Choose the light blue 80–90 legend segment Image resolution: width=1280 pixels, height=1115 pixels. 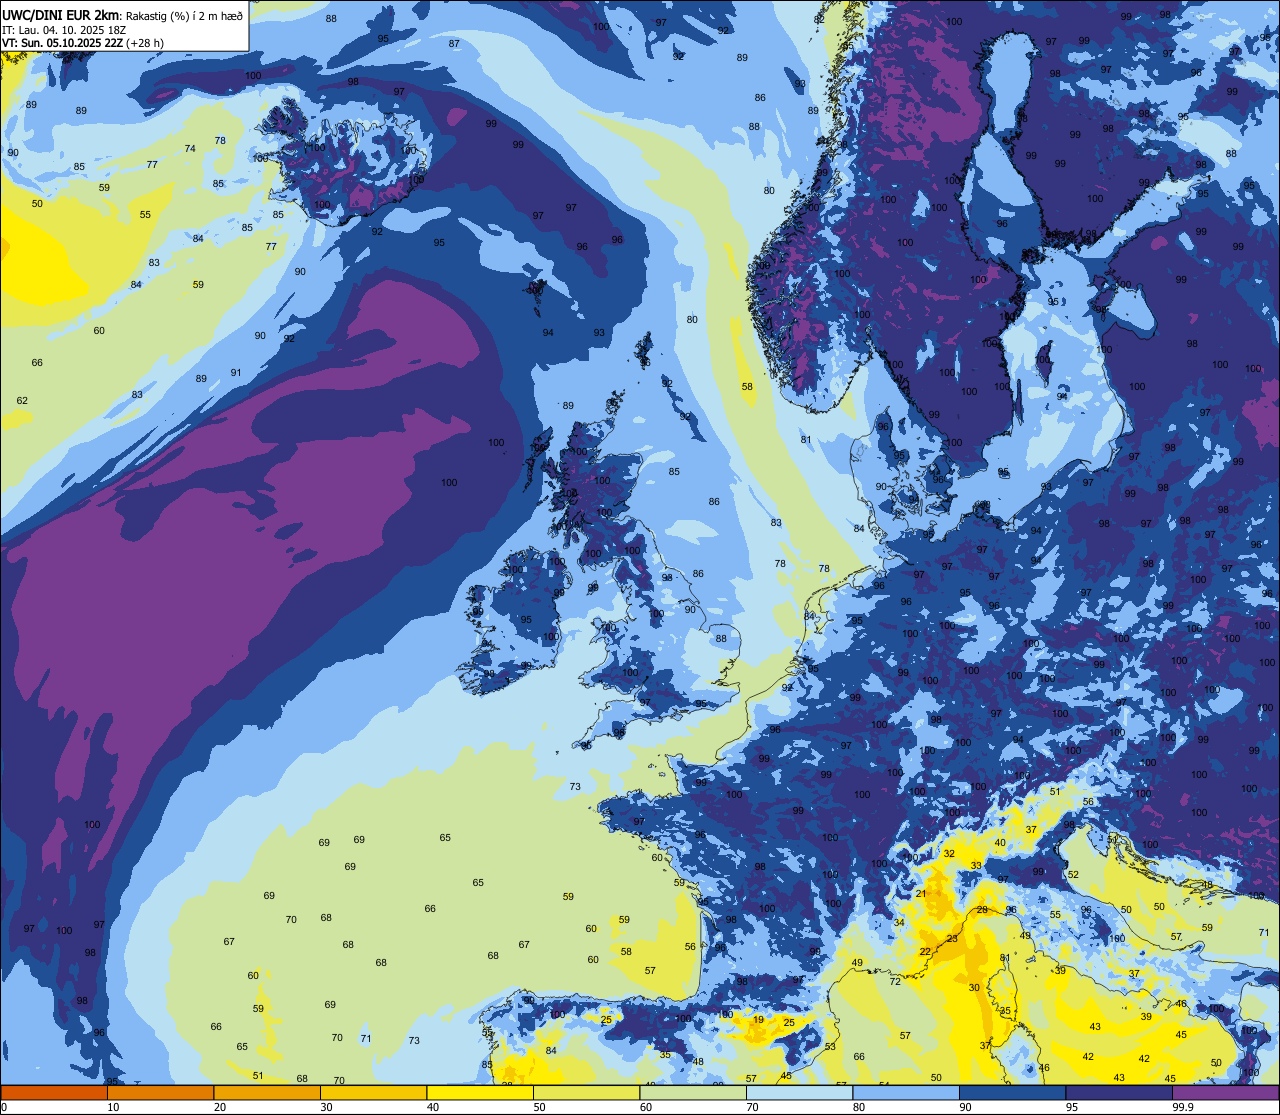pyautogui.click(x=906, y=1092)
